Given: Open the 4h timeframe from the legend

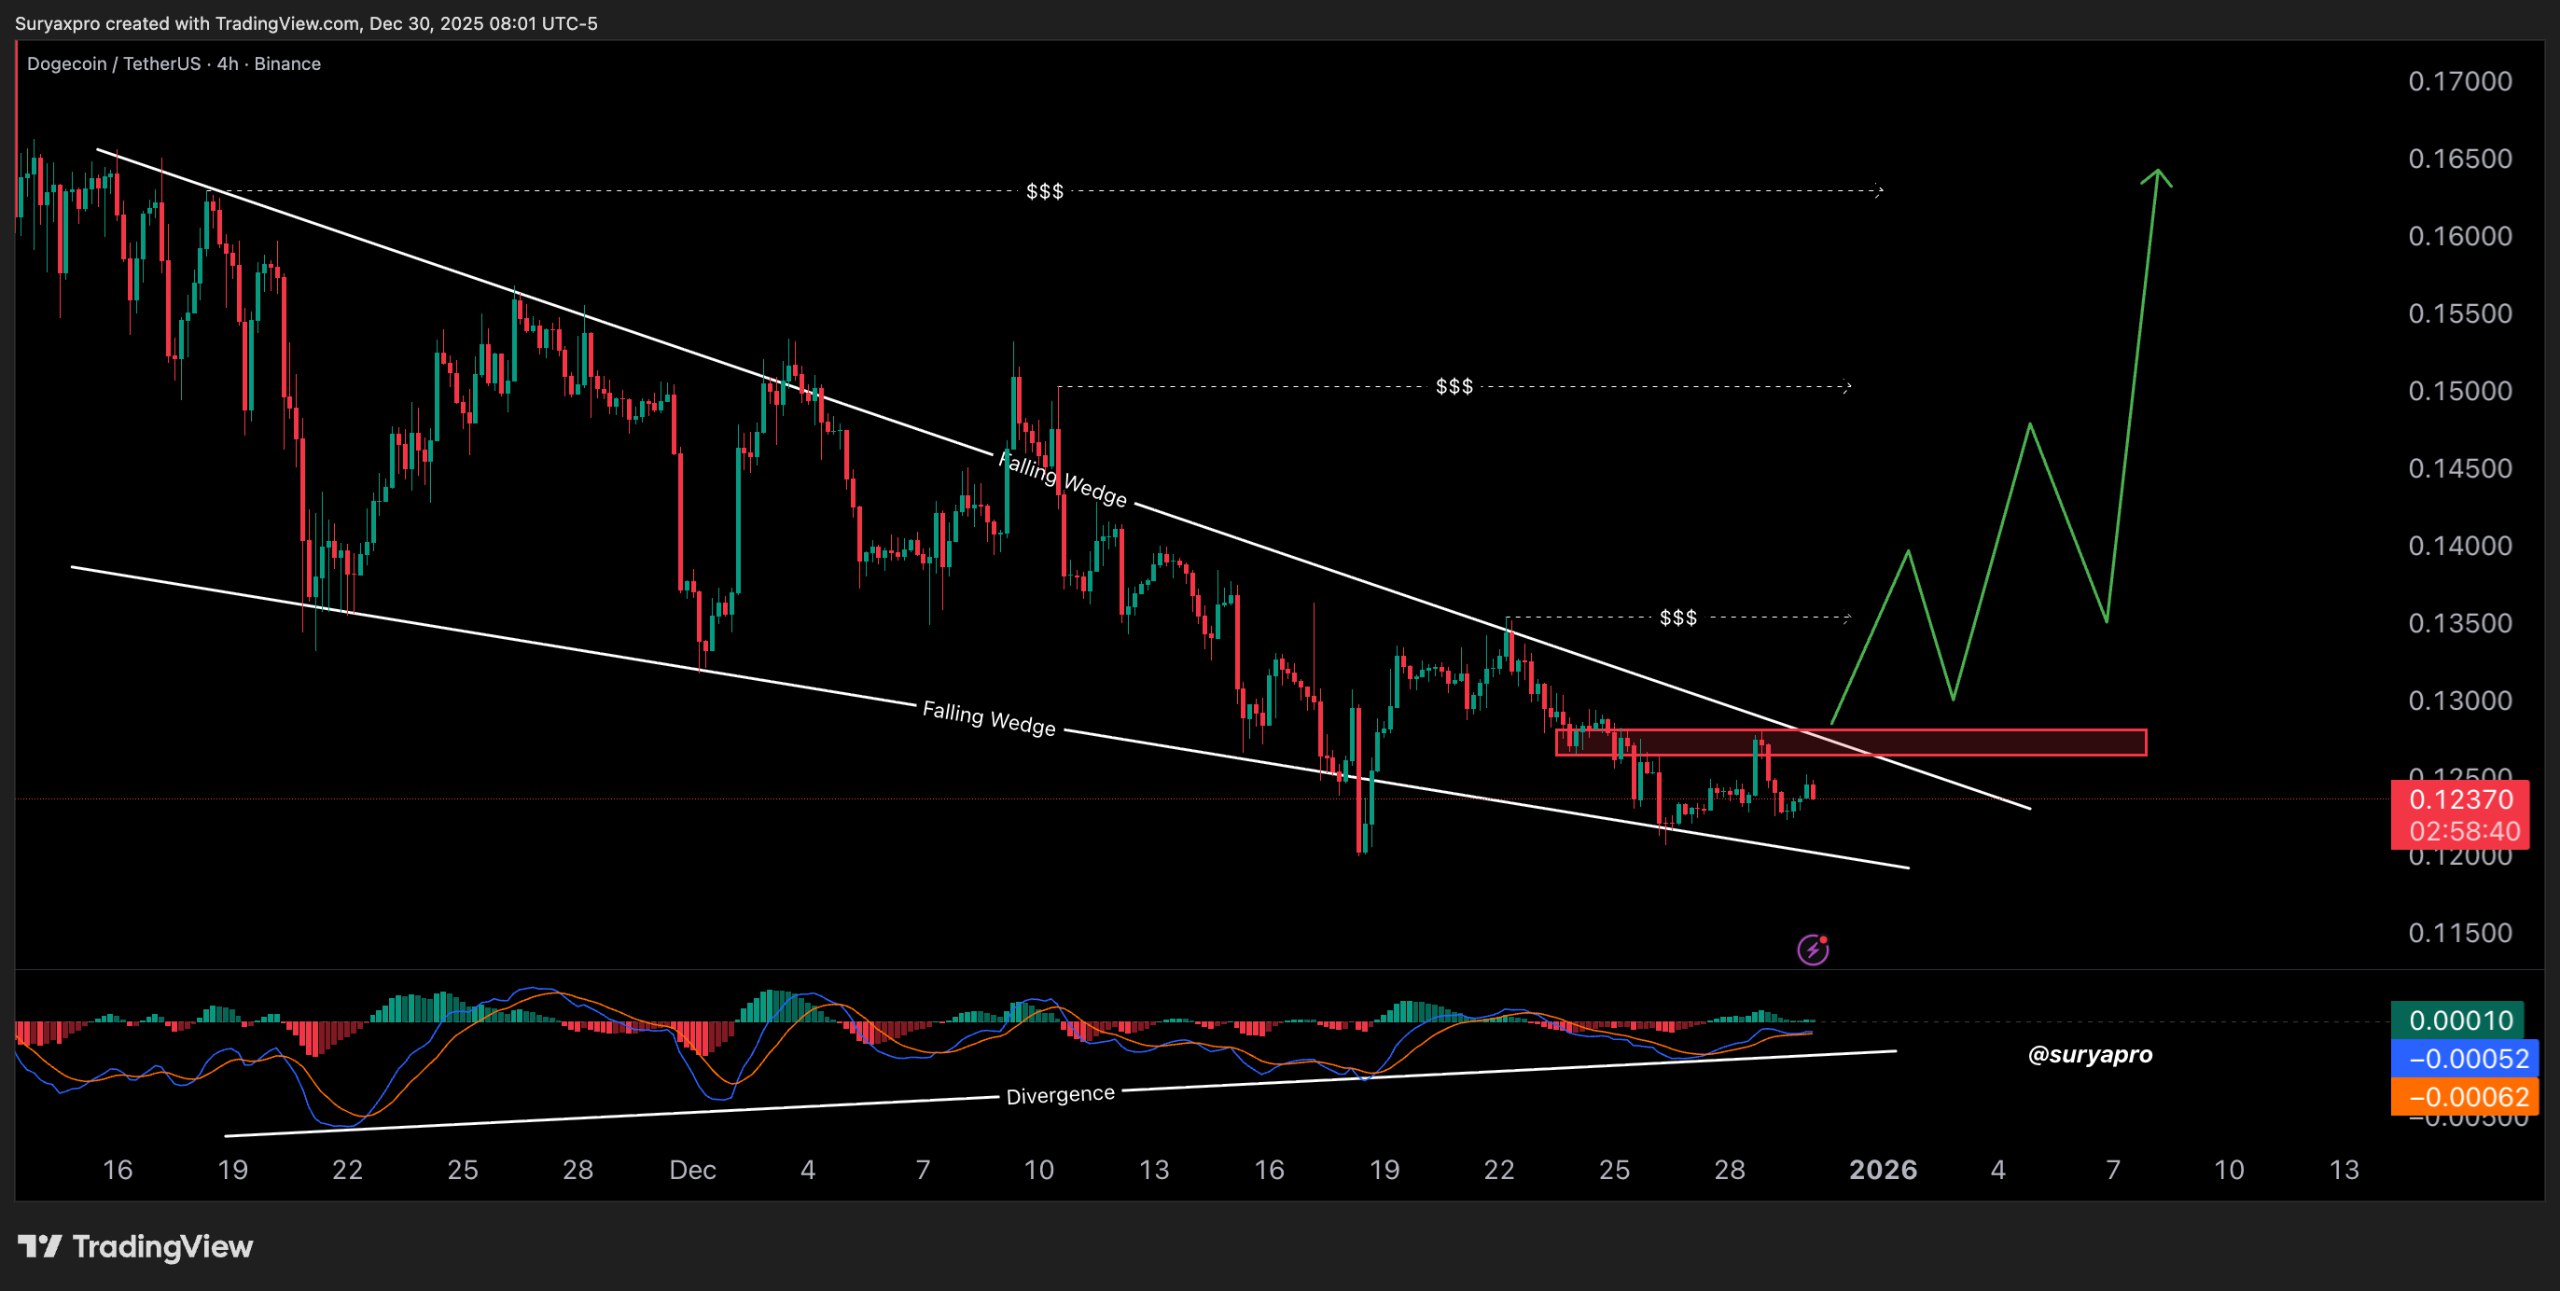Looking at the screenshot, I should (227, 63).
